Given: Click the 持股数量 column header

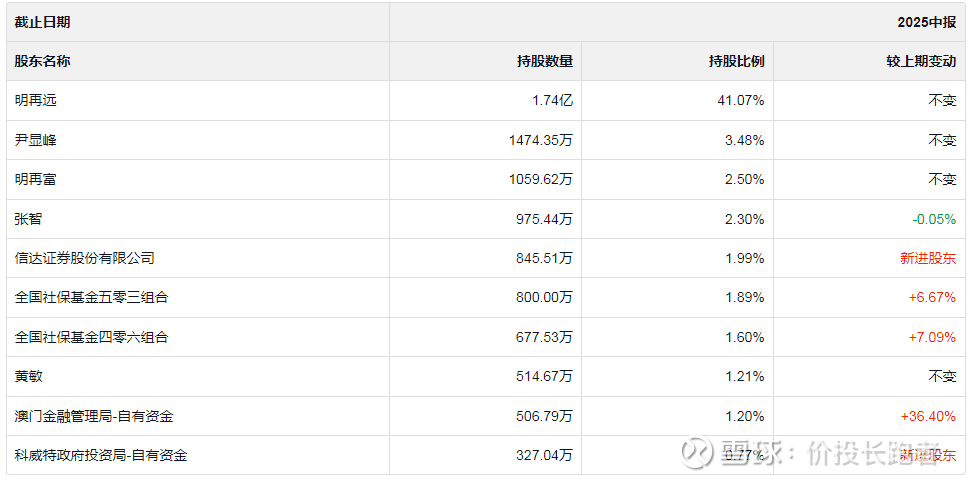Looking at the screenshot, I should [x=545, y=61].
